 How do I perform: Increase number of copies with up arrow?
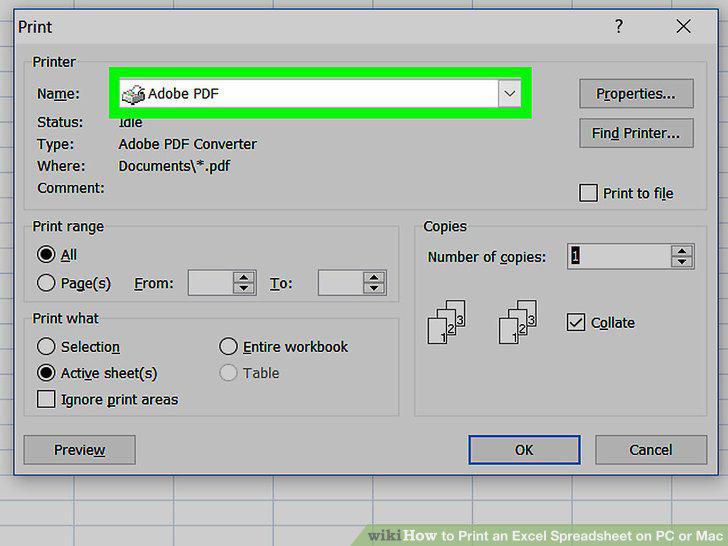[682, 251]
